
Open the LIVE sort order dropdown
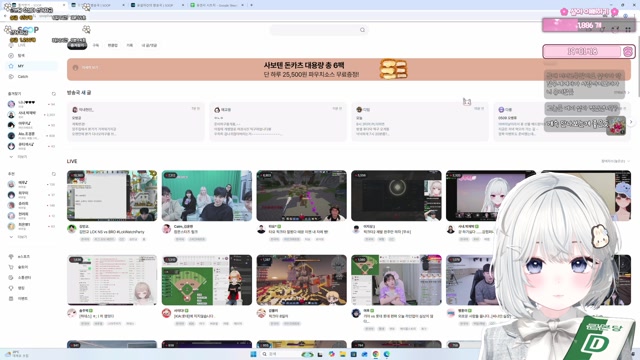[616, 161]
